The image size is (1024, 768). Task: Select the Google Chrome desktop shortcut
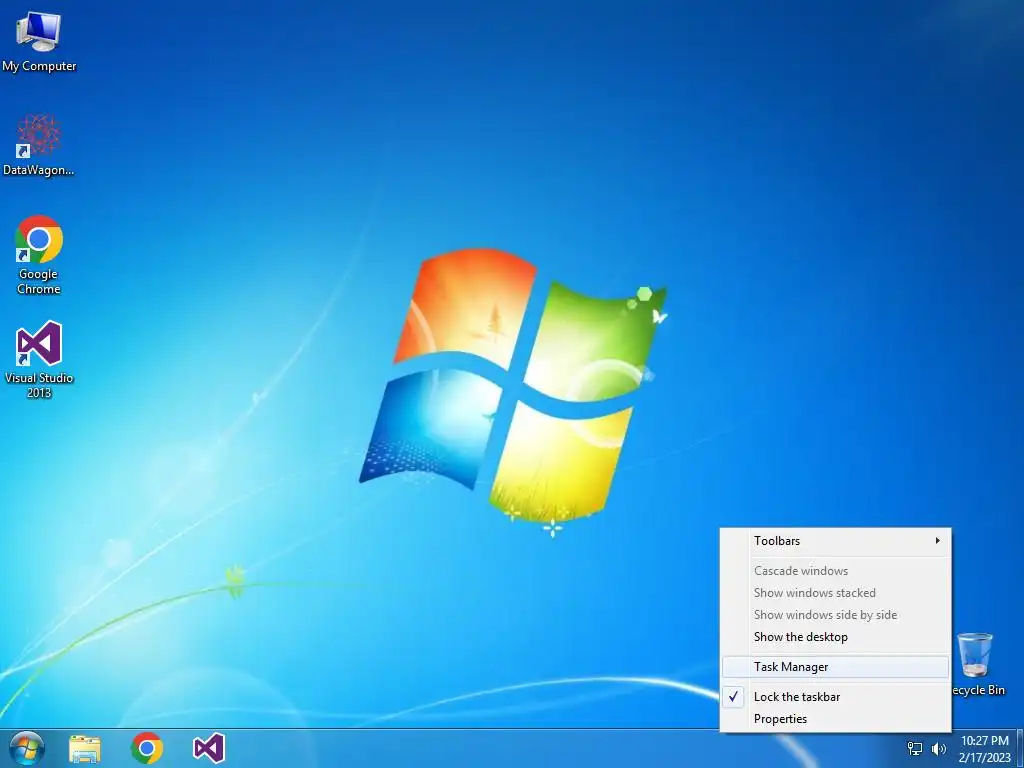tap(39, 255)
